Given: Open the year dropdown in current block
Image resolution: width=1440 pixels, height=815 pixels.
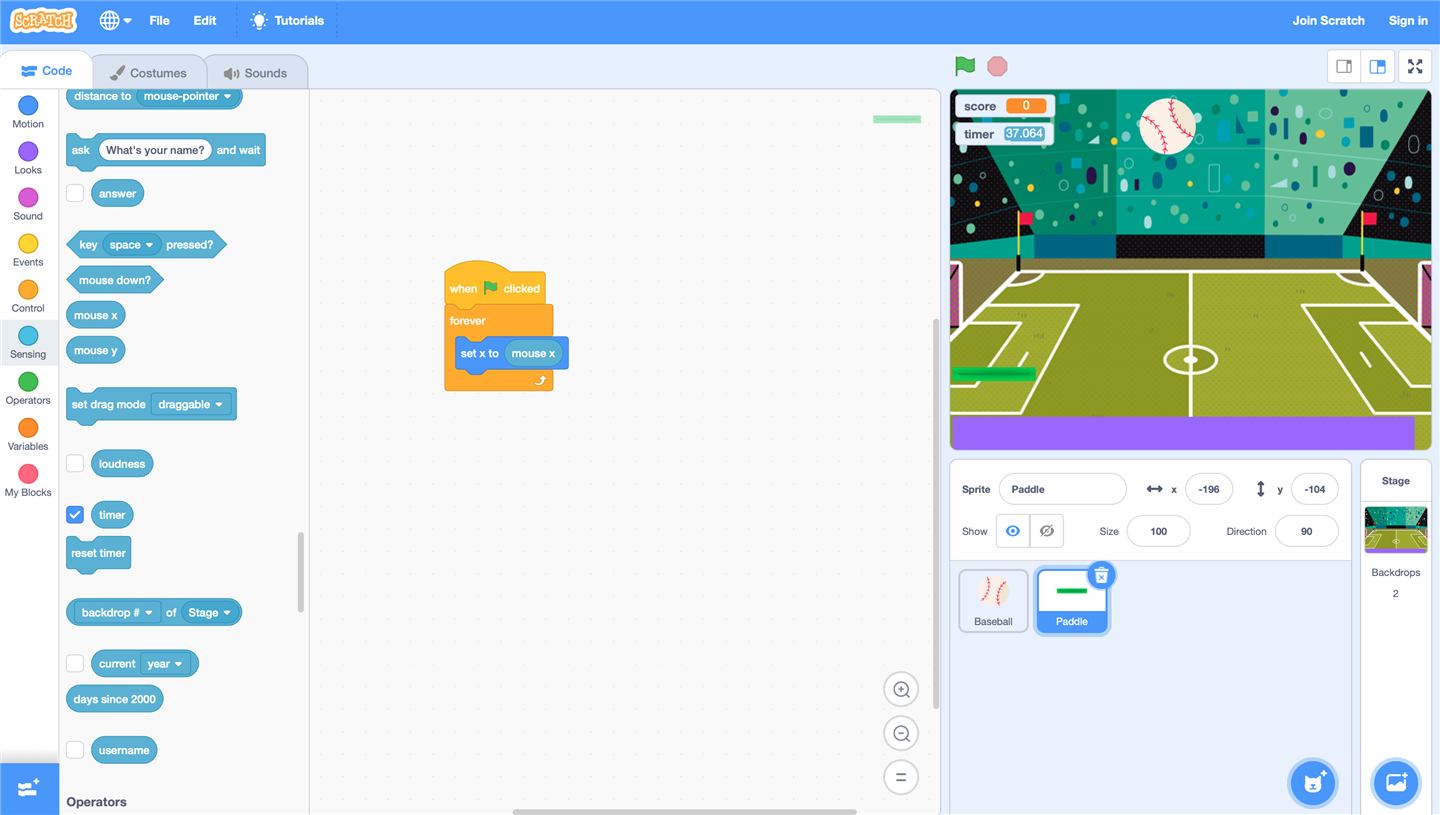Looking at the screenshot, I should pyautogui.click(x=165, y=664).
